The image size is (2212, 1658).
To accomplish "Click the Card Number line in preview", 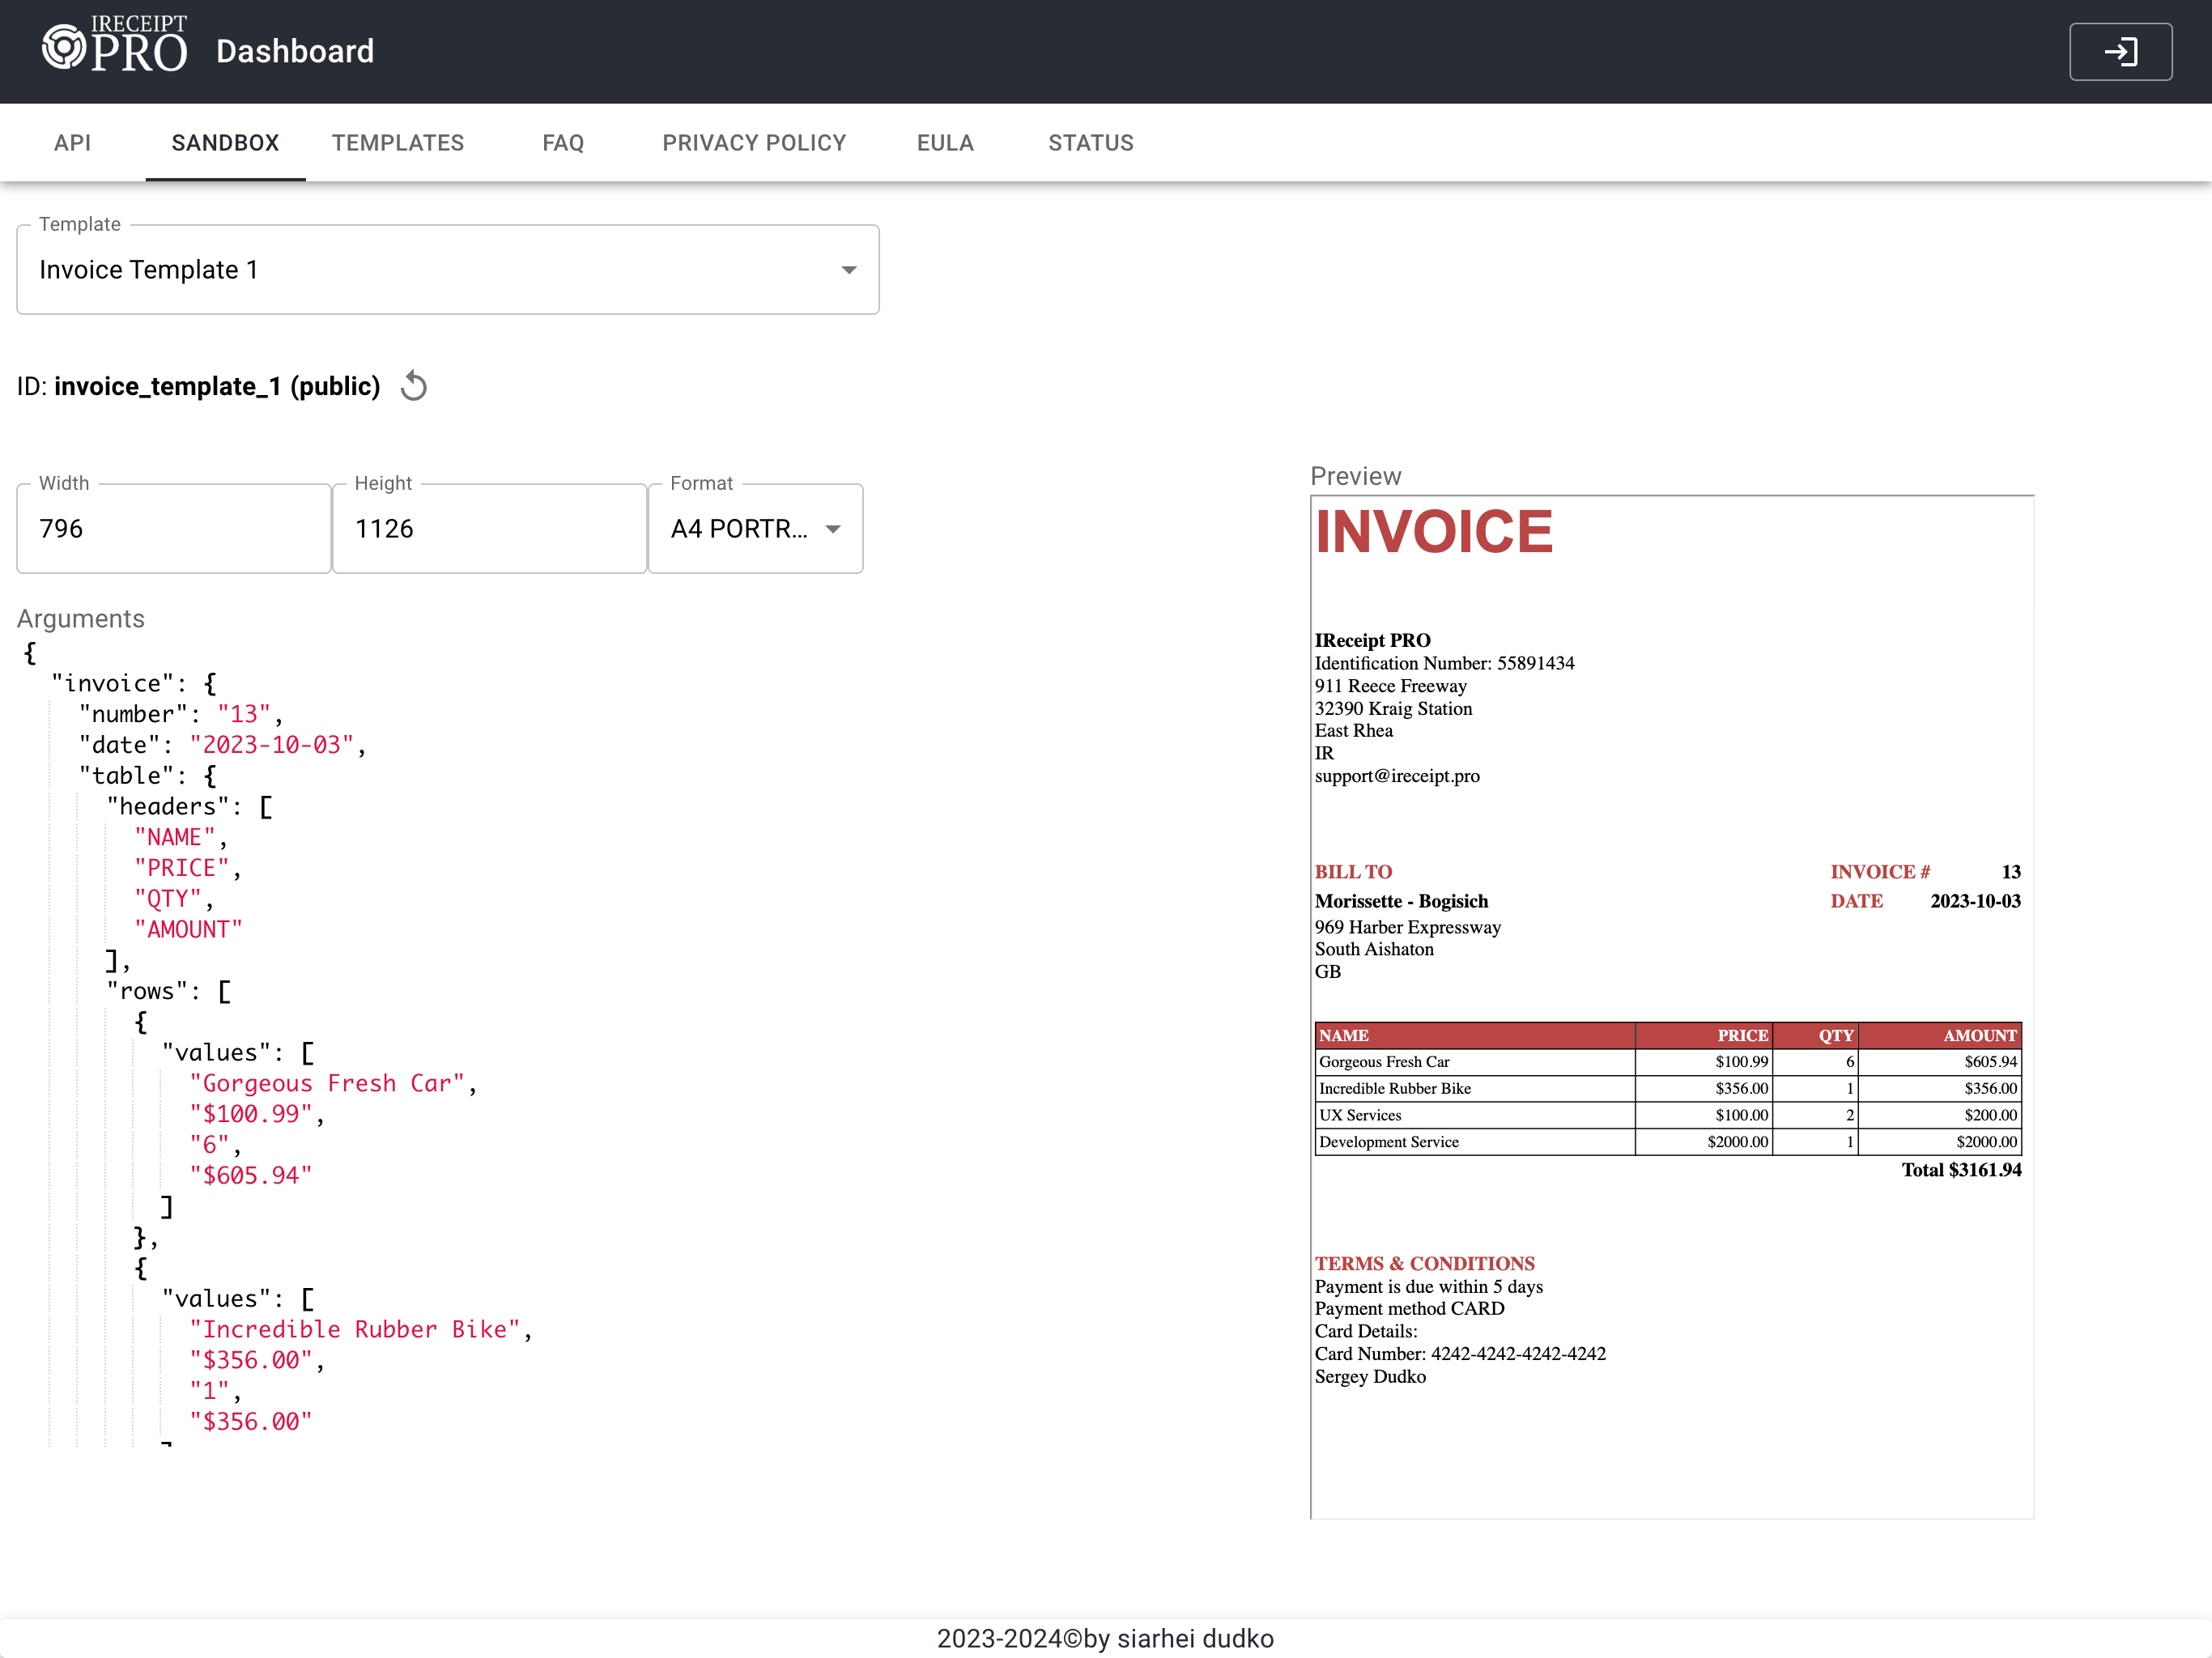I will point(1460,1354).
